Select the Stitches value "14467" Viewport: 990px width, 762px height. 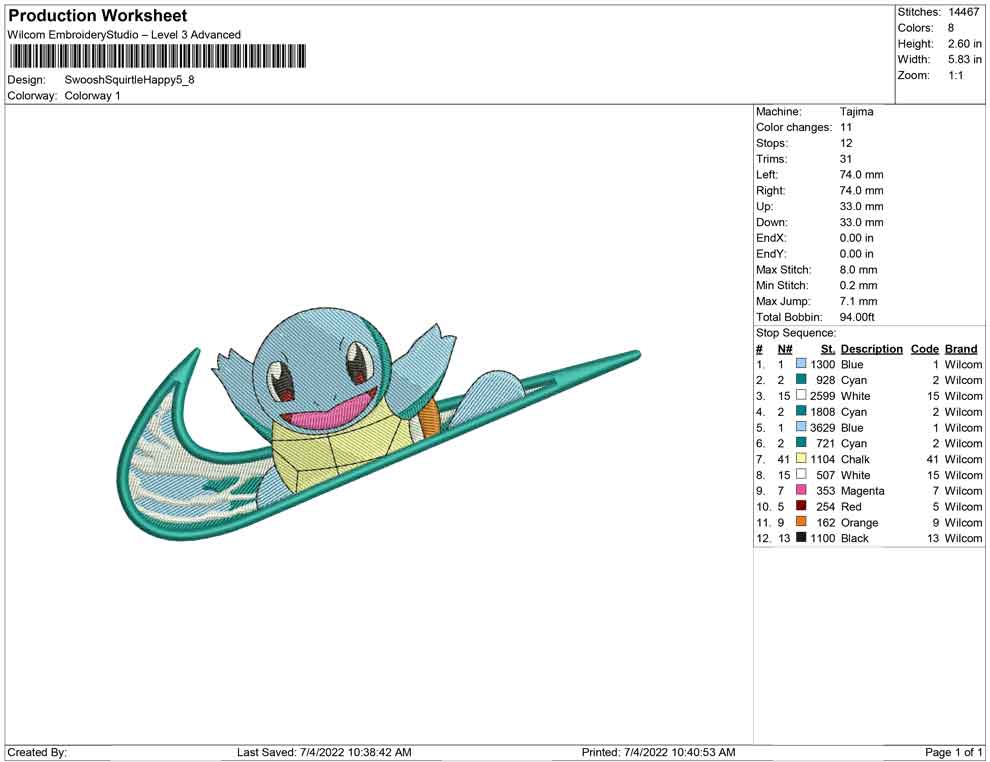pyautogui.click(x=963, y=12)
